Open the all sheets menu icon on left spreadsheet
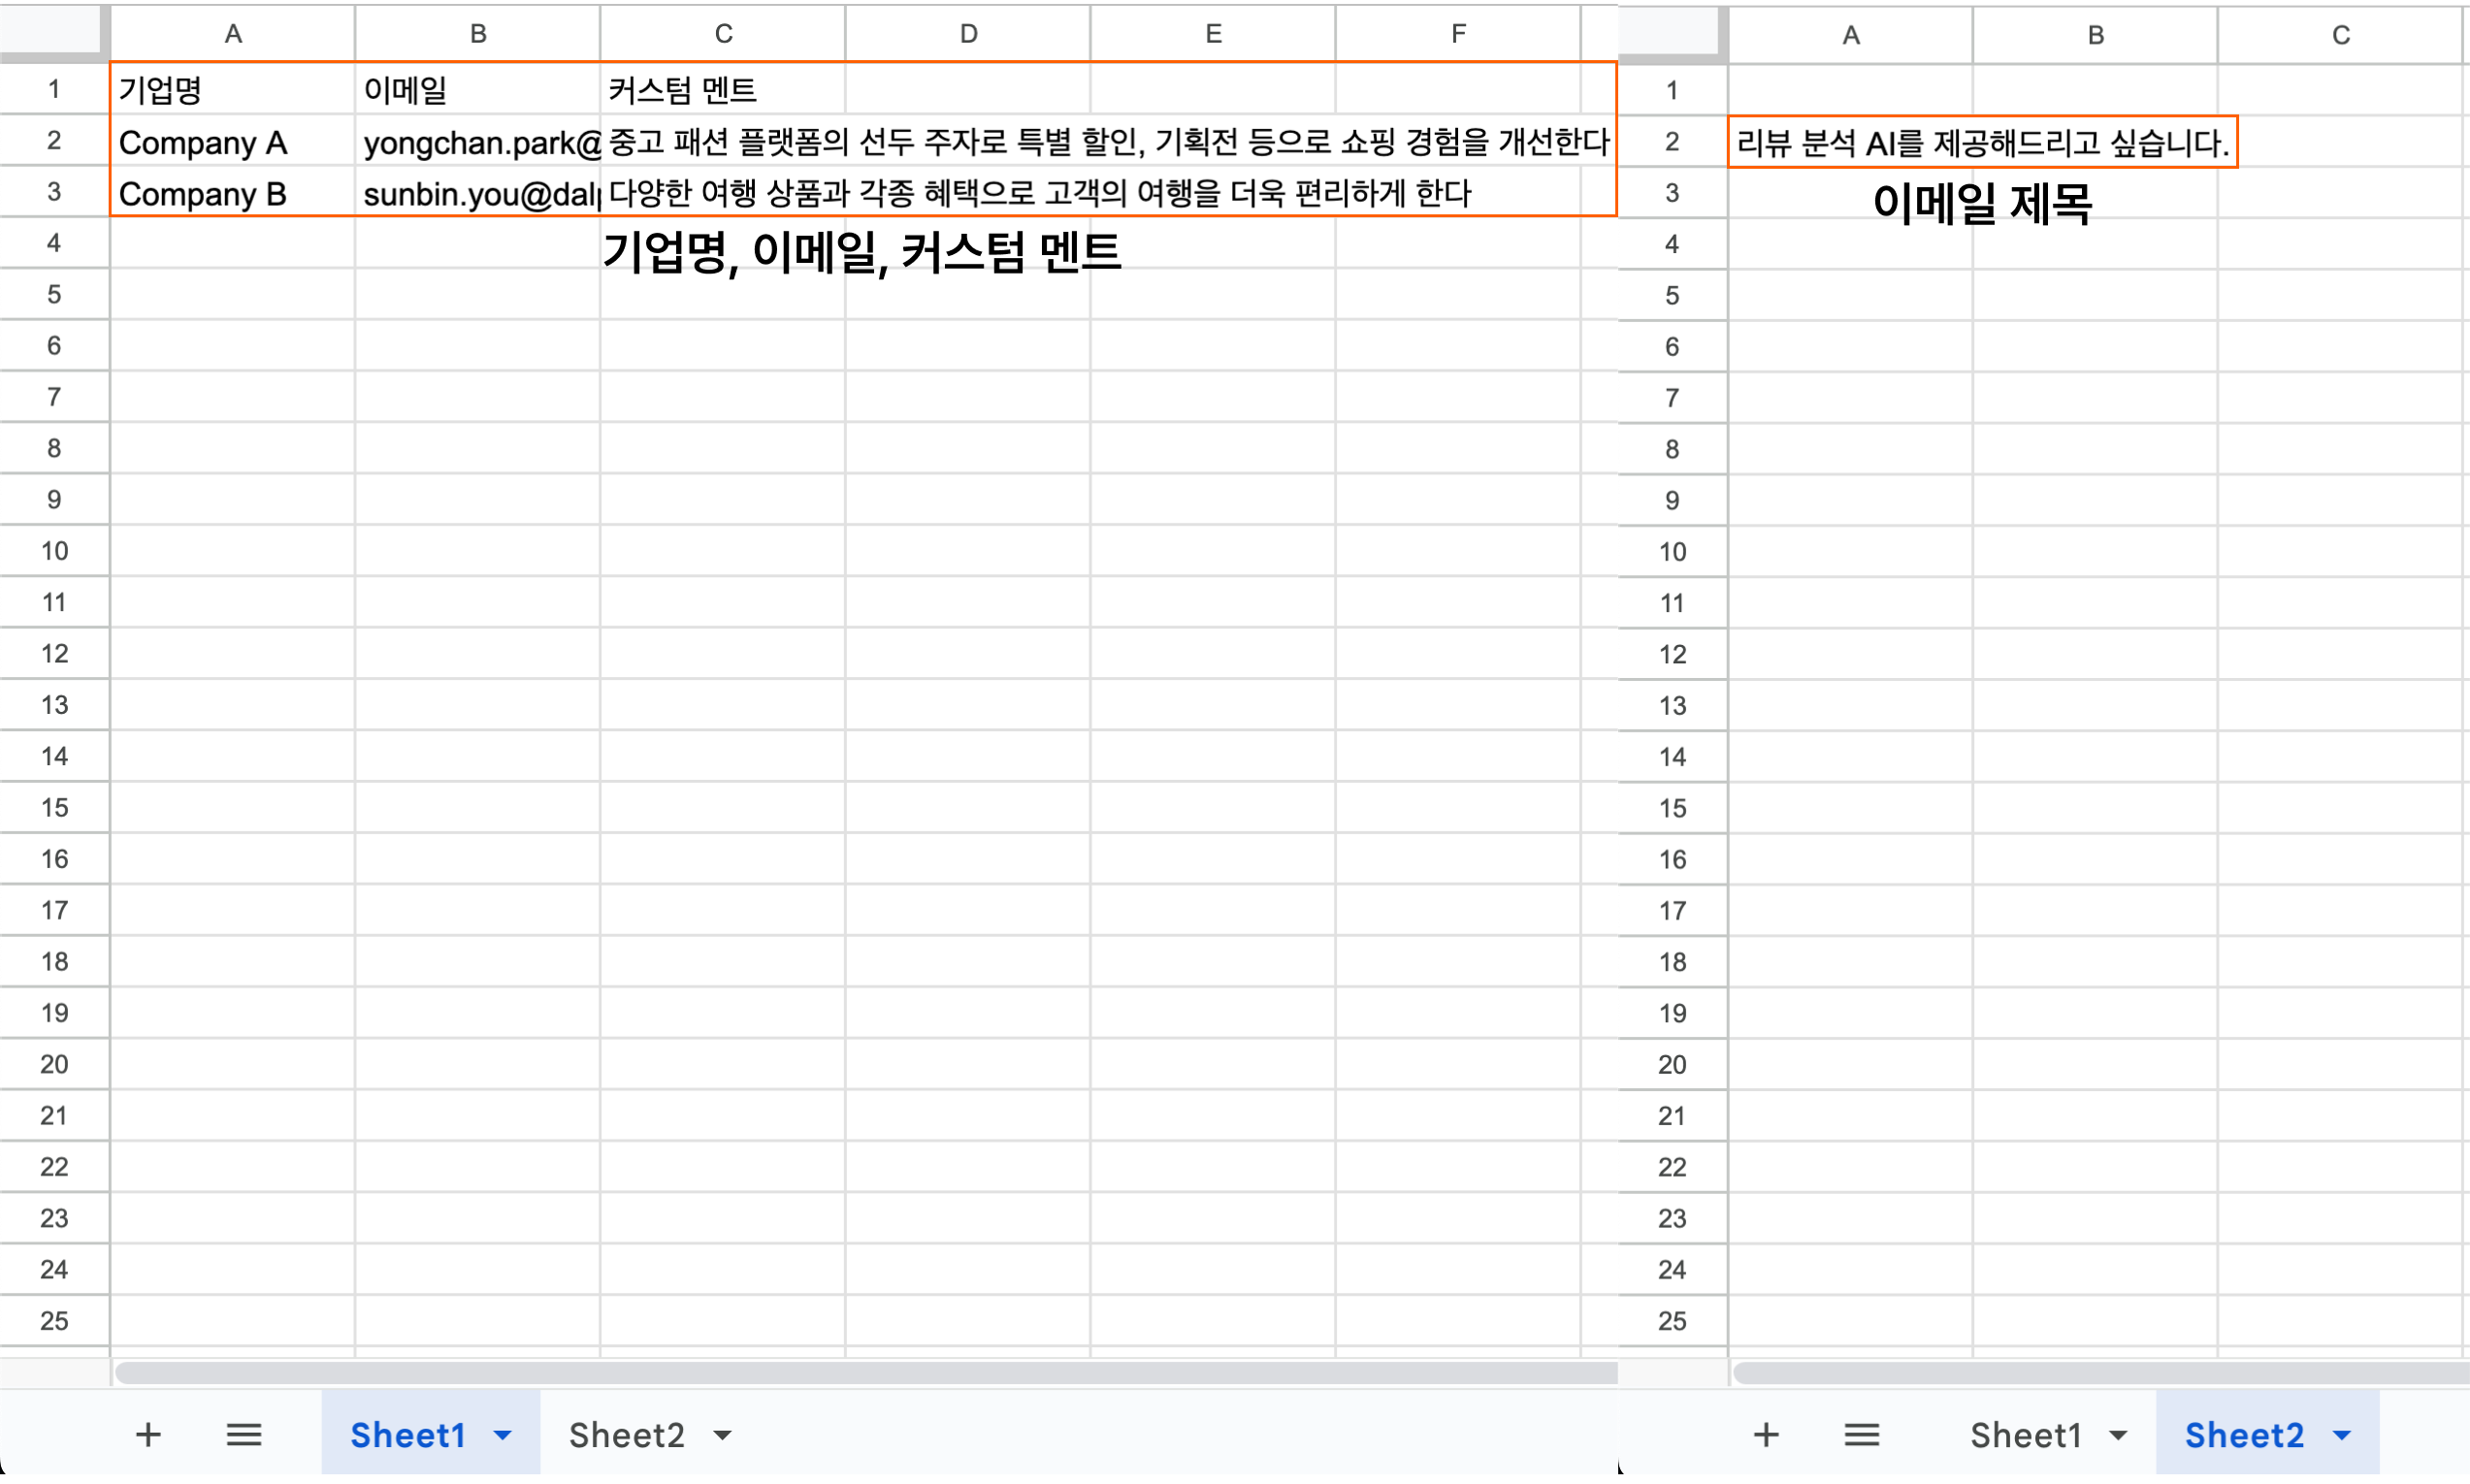The image size is (2470, 1484). [x=243, y=1433]
